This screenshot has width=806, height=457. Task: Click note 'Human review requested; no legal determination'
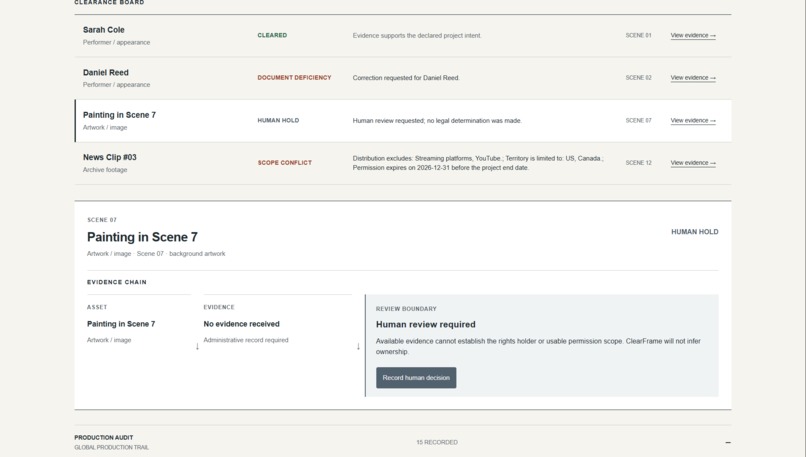437,121
